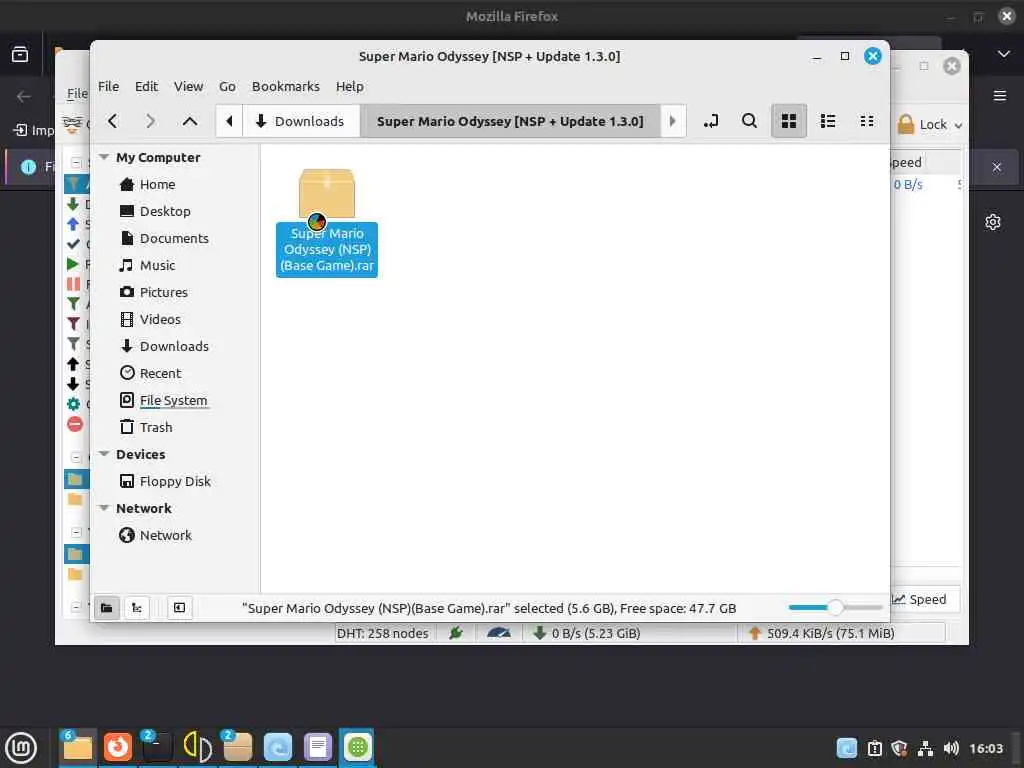Open the File menu in Nemo
Viewport: 1024px width, 768px height.
click(x=108, y=86)
